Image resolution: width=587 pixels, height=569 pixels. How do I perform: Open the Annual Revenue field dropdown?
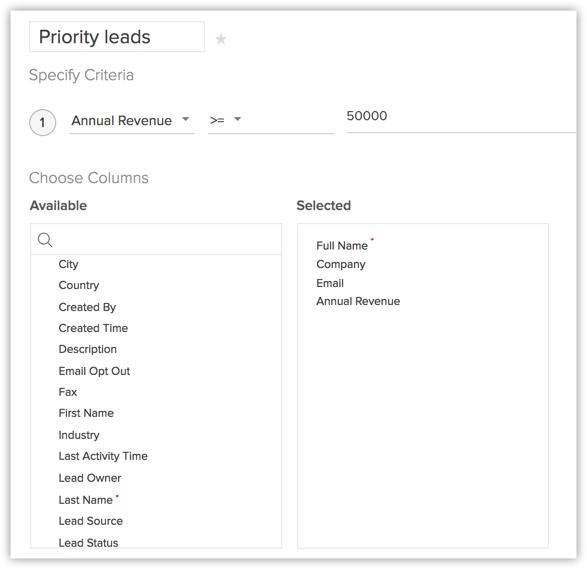pyautogui.click(x=131, y=121)
